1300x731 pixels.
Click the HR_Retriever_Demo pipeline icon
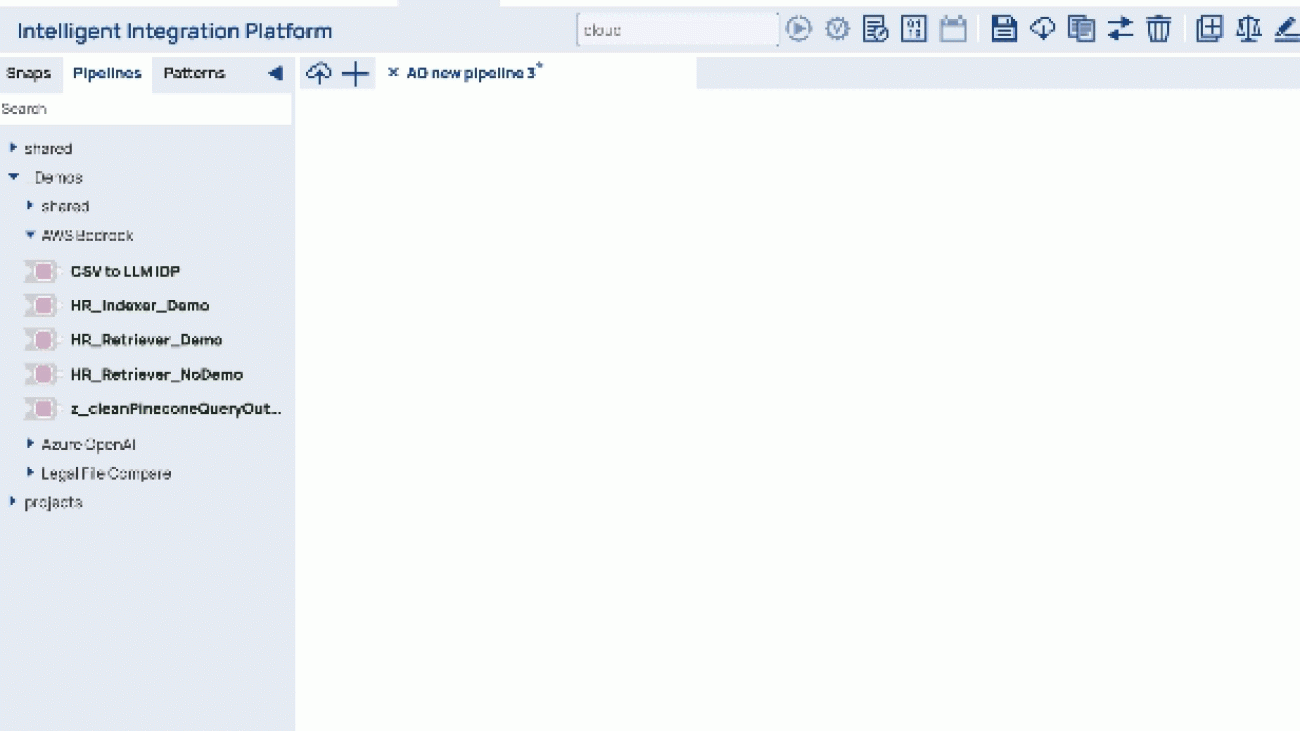[42, 340]
